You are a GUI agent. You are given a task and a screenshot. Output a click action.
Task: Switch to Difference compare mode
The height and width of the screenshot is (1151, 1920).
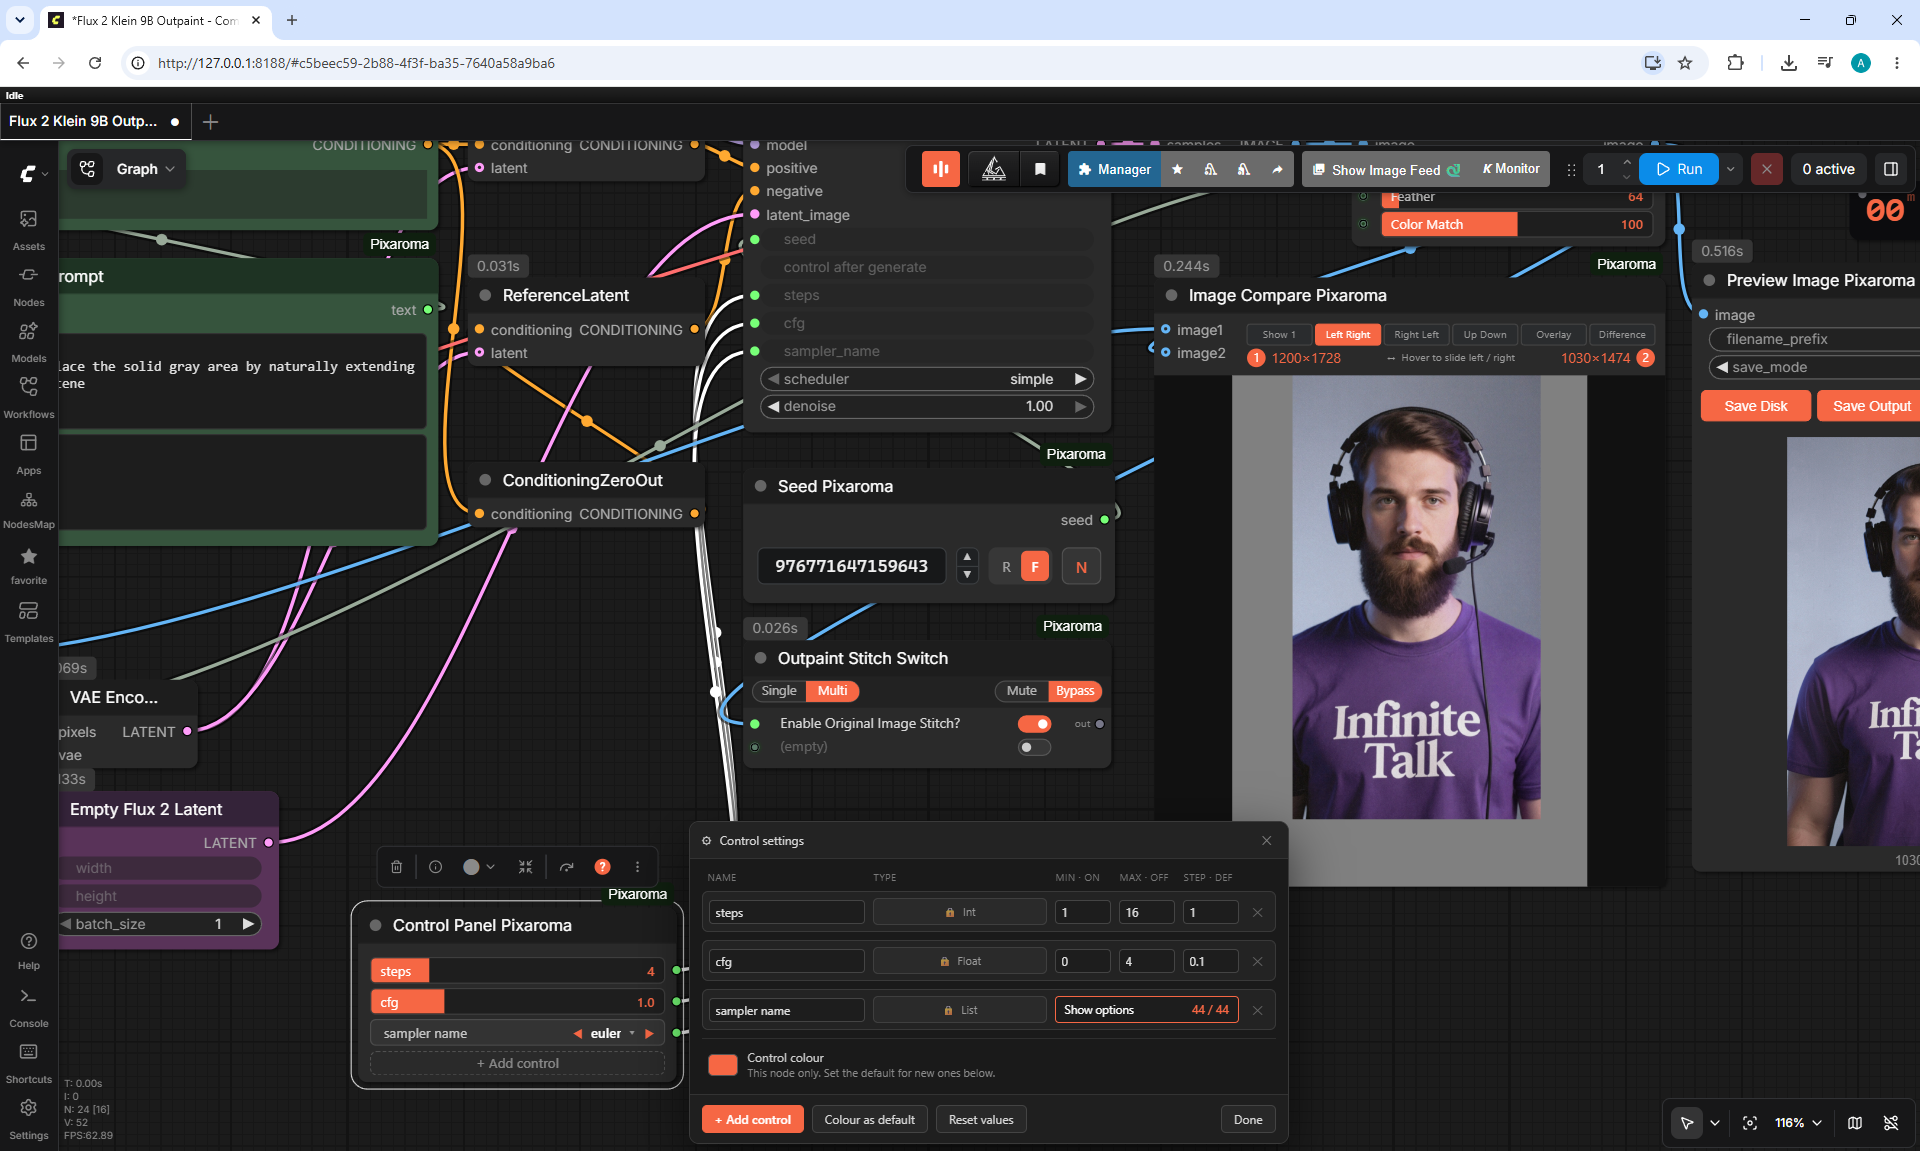(x=1622, y=335)
